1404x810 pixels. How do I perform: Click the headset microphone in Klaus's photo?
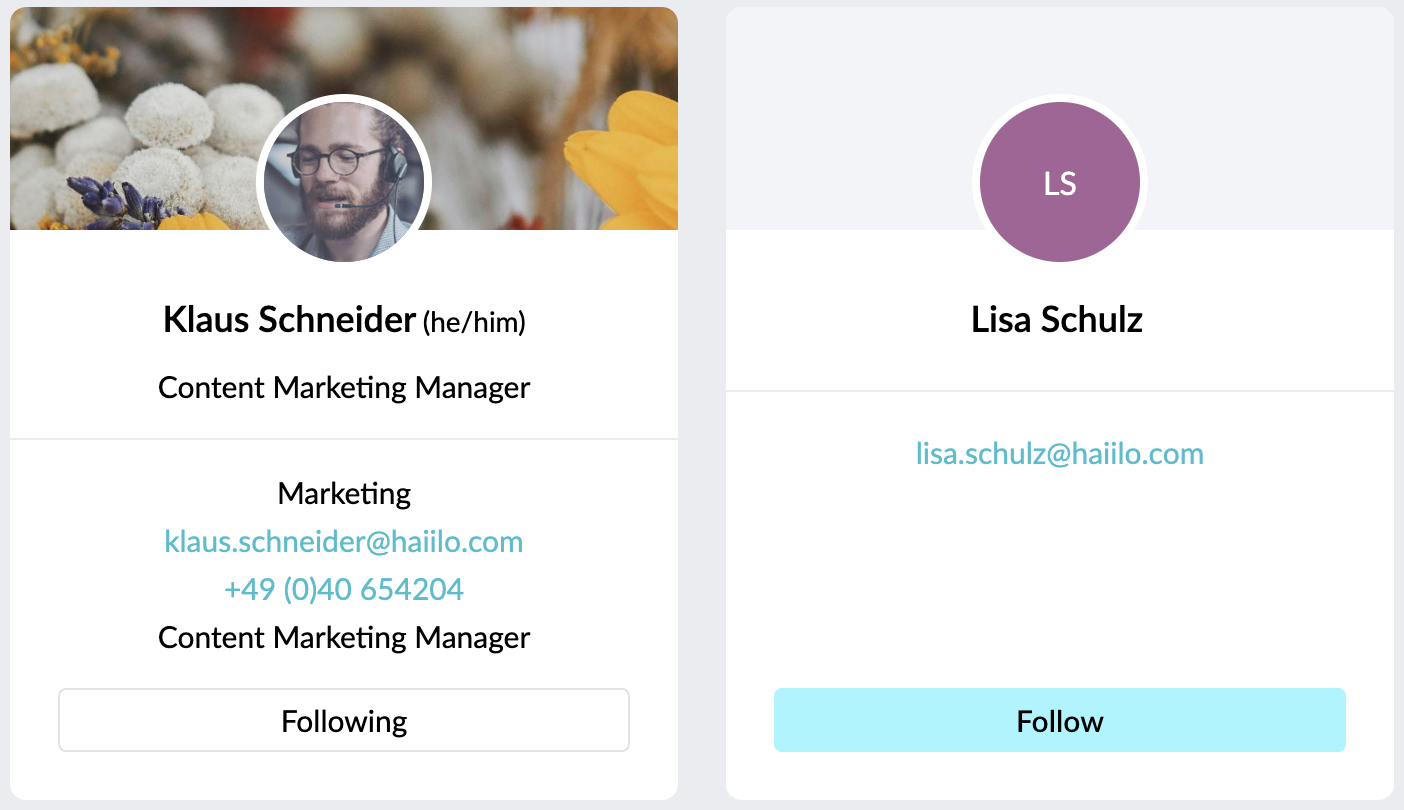345,205
